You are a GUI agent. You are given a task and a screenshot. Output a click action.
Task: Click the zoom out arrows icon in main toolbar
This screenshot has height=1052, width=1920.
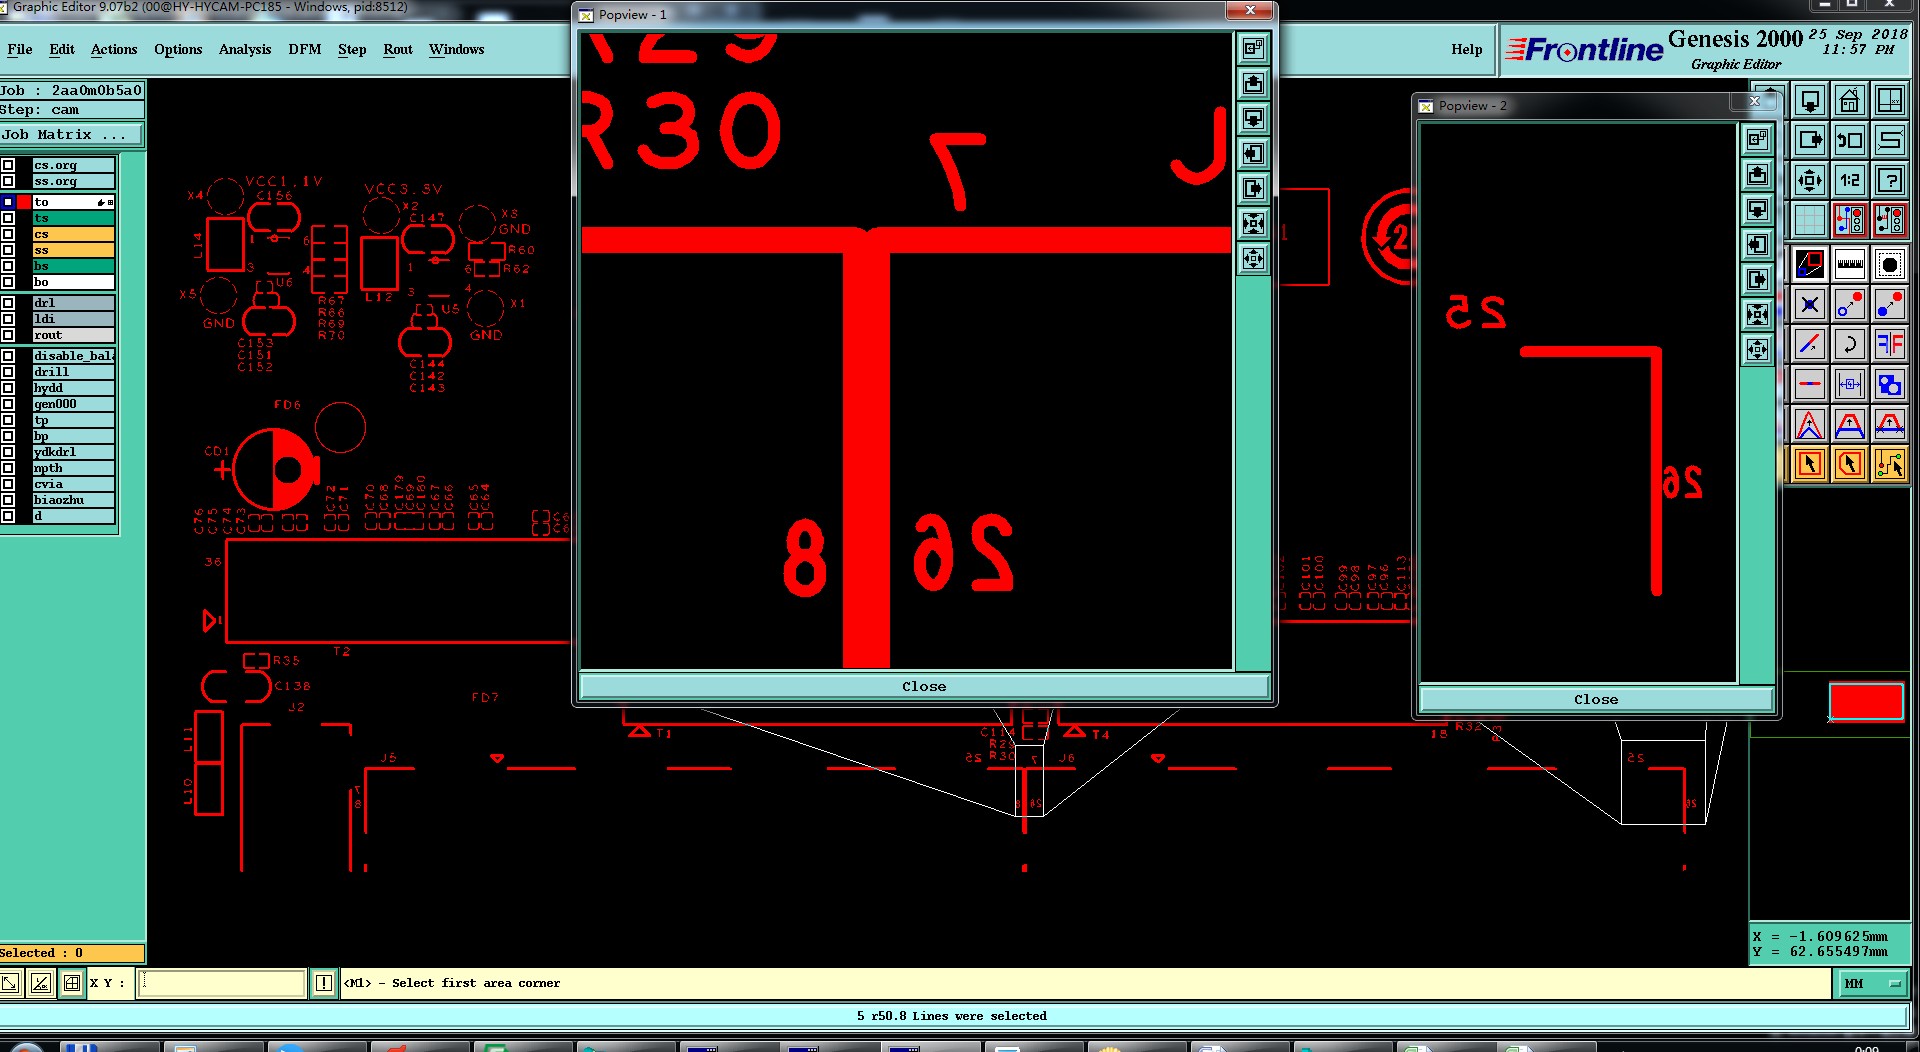1809,180
